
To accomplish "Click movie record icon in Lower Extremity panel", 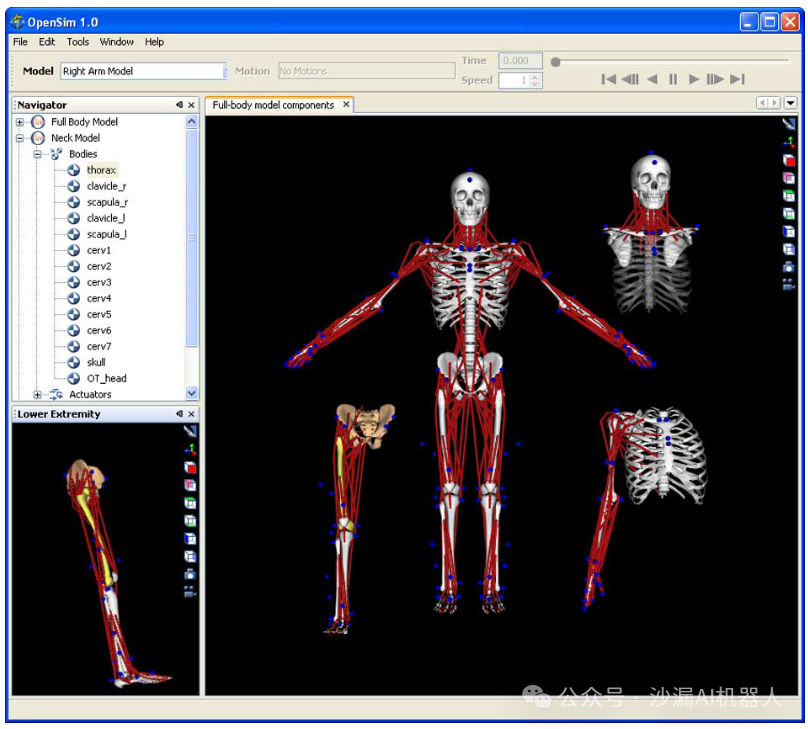I will point(190,592).
